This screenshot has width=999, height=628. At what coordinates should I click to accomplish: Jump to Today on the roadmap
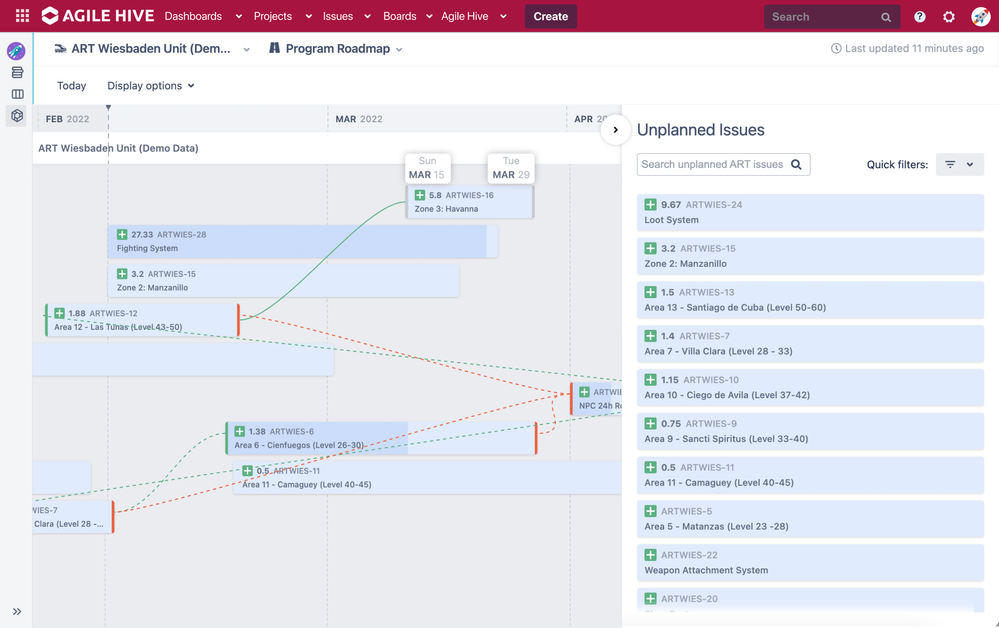pos(71,85)
